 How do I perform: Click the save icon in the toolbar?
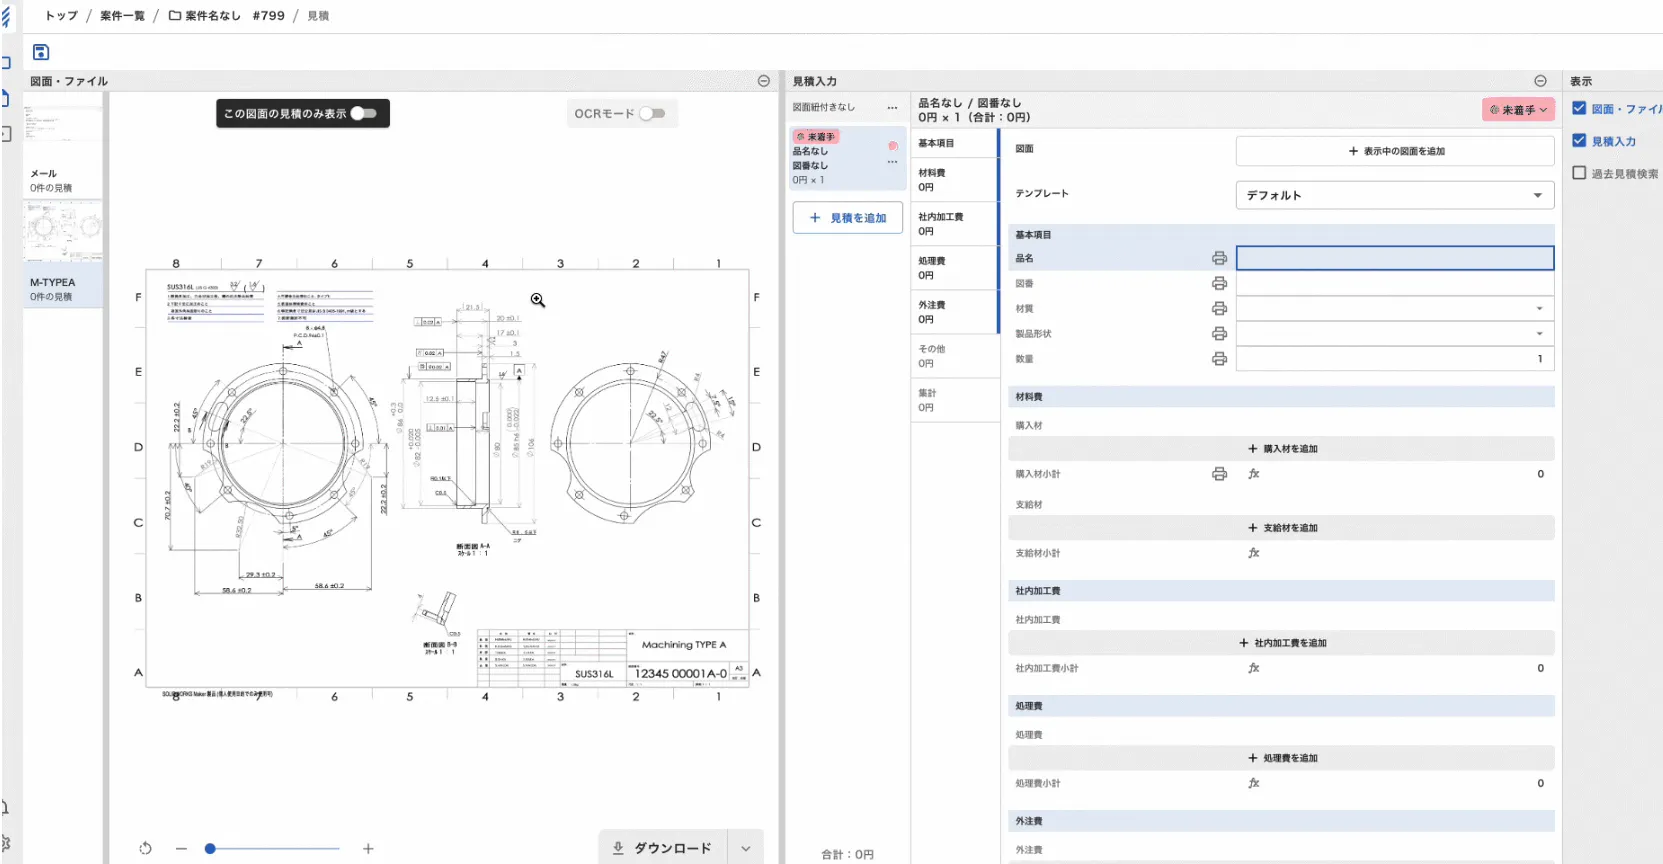click(x=41, y=52)
